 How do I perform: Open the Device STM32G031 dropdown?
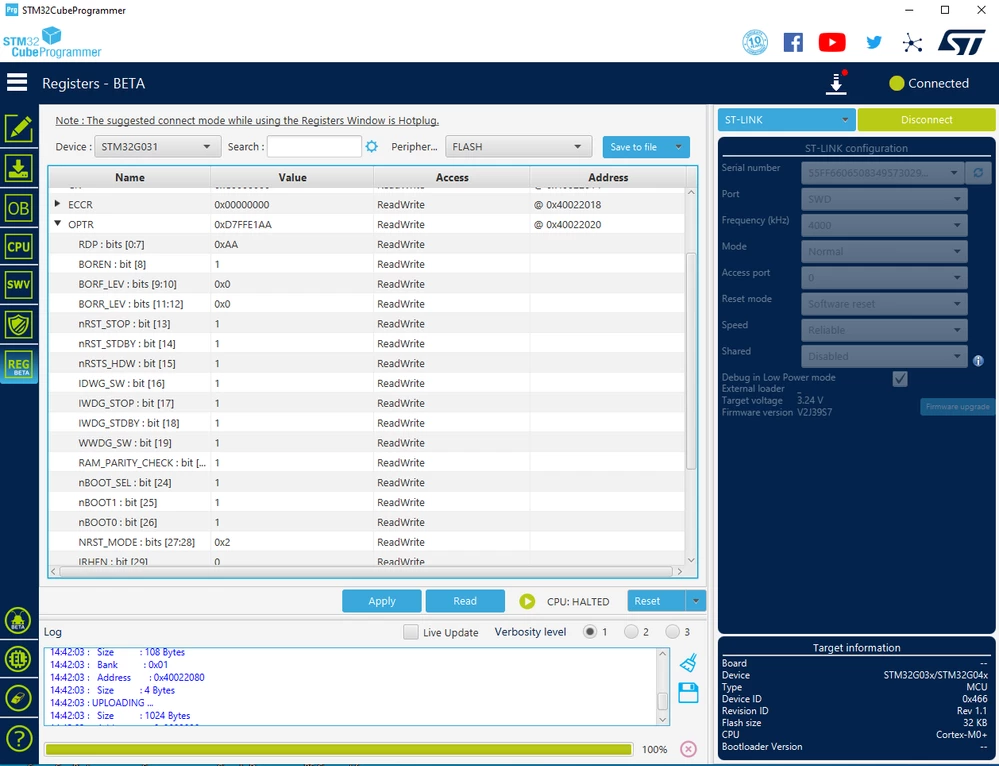pos(157,147)
